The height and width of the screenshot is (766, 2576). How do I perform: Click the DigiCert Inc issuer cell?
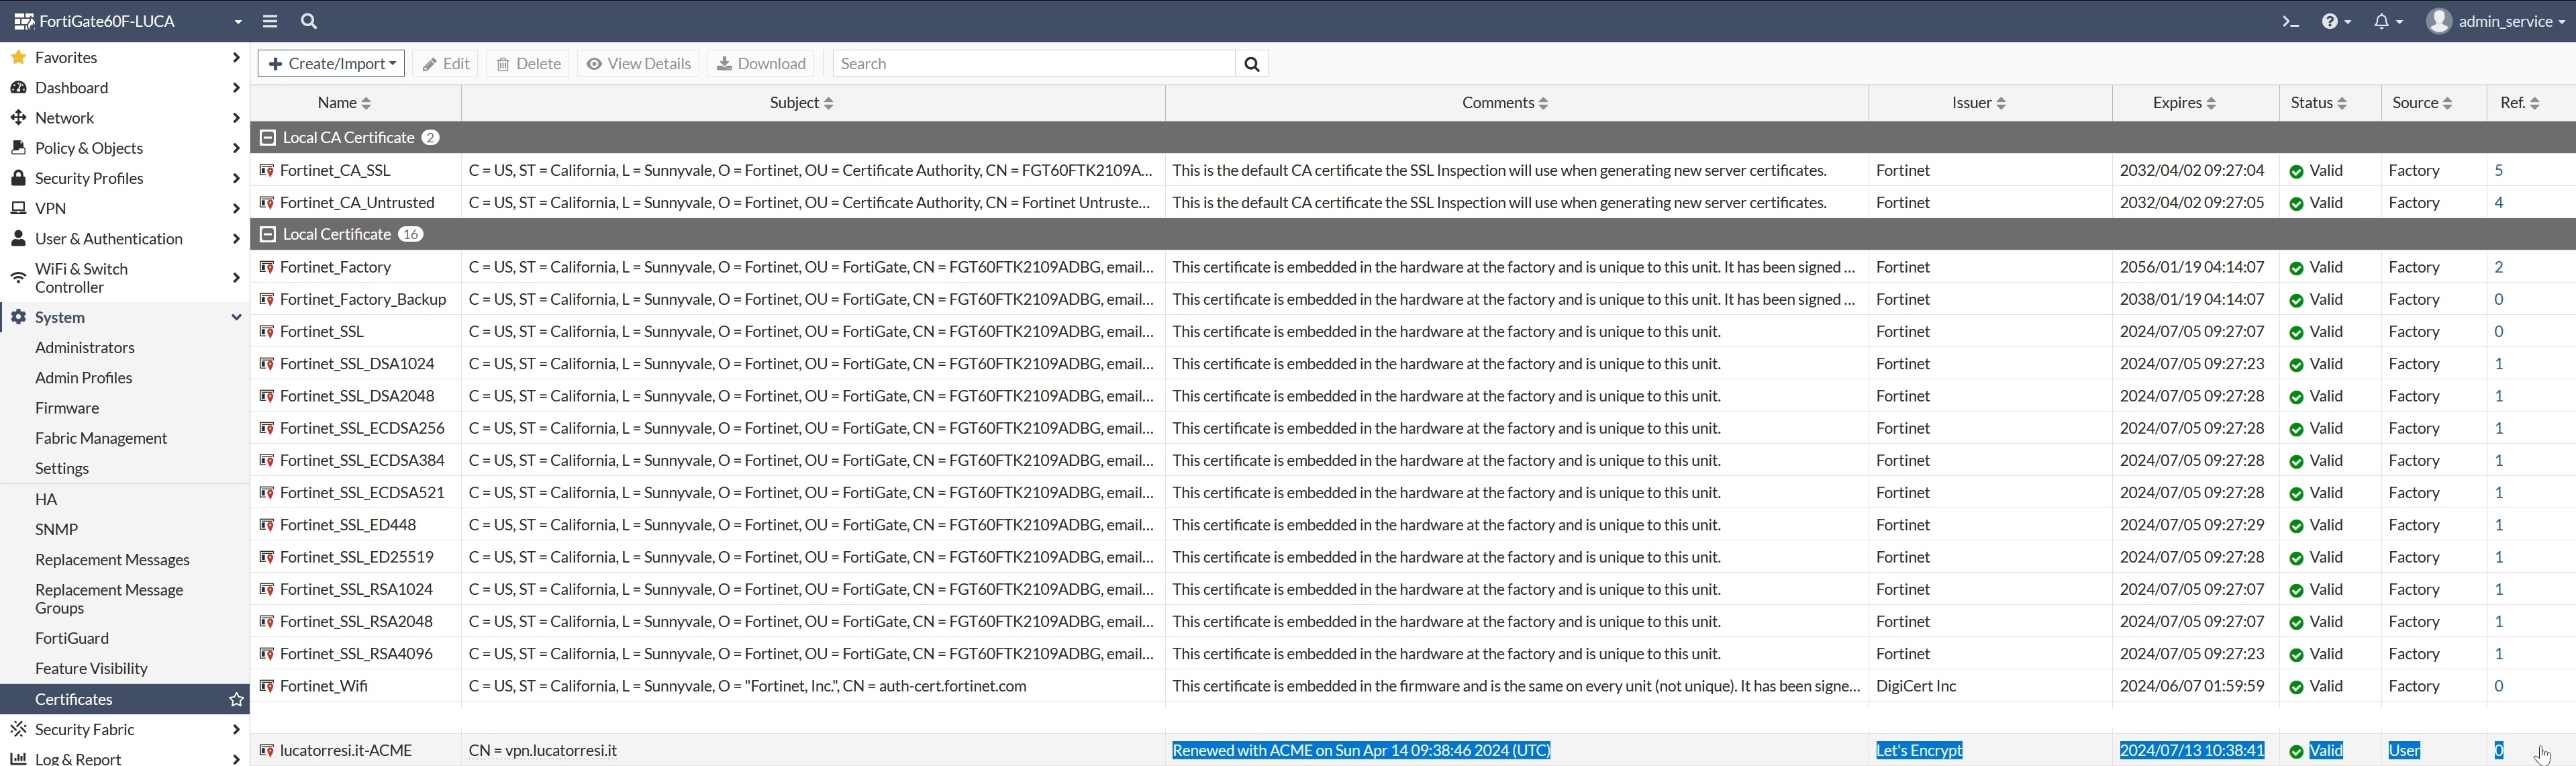(x=1916, y=686)
